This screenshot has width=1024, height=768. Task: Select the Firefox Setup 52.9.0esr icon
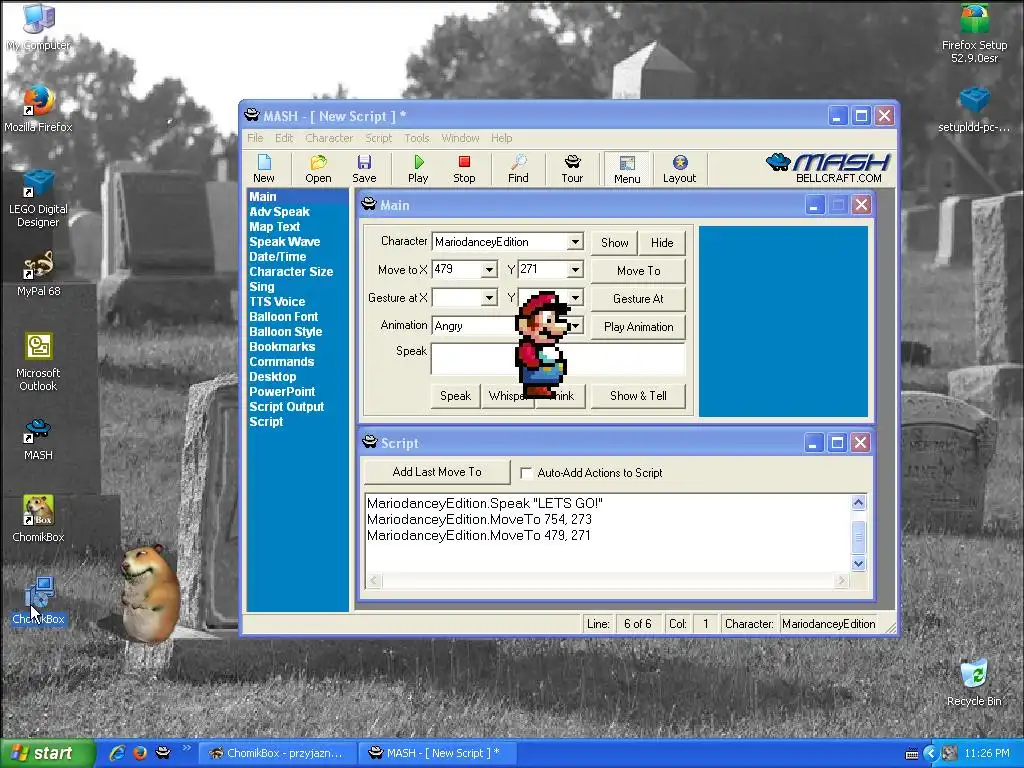[974, 33]
